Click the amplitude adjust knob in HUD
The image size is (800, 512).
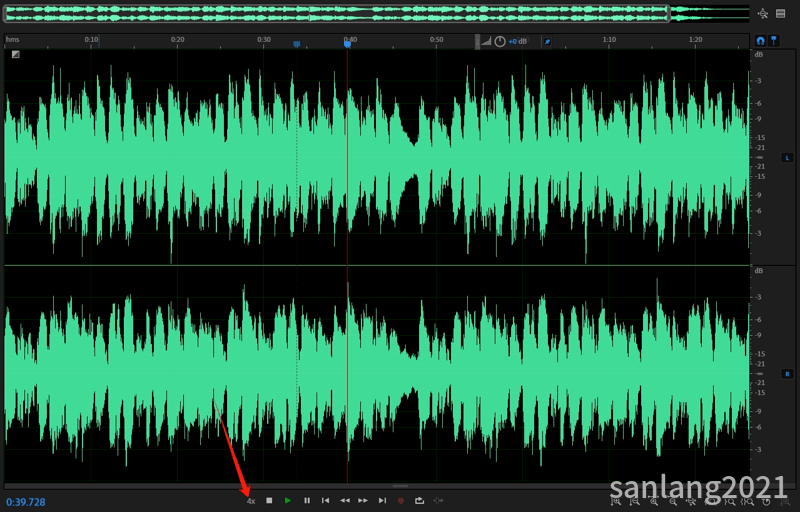500,42
